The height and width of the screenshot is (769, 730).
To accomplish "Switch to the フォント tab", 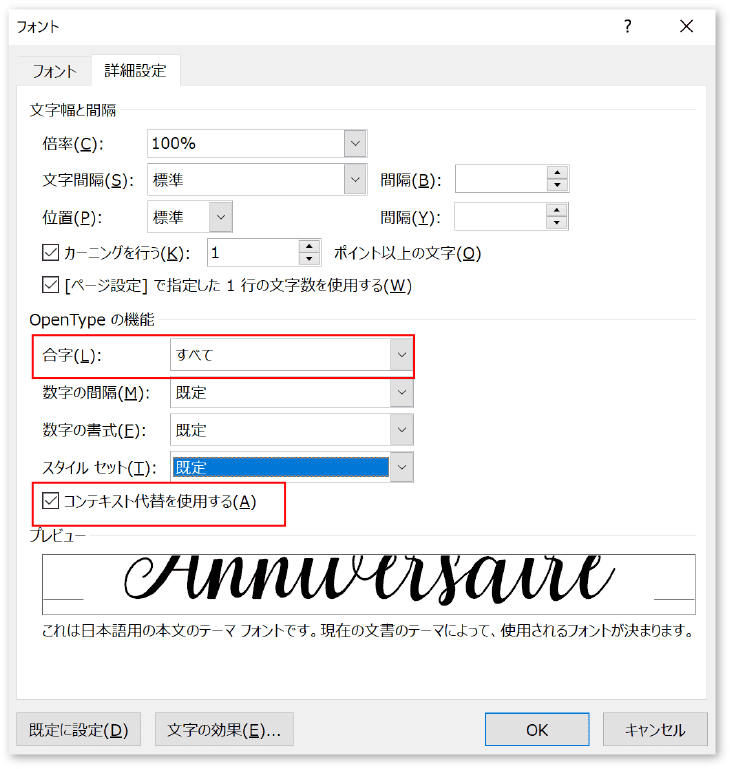I will (x=54, y=71).
